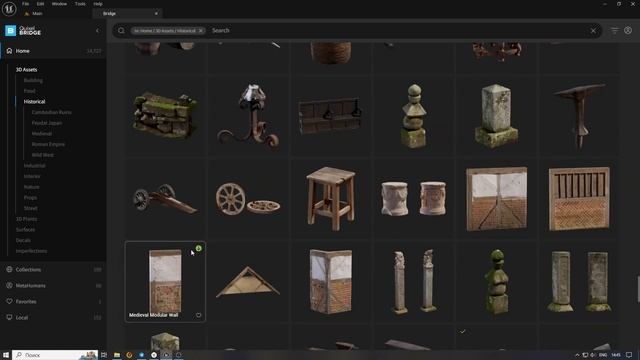Select the ornate iron lamp bracket thumbnail
Screen dimensions: 640x360
[x=248, y=116]
